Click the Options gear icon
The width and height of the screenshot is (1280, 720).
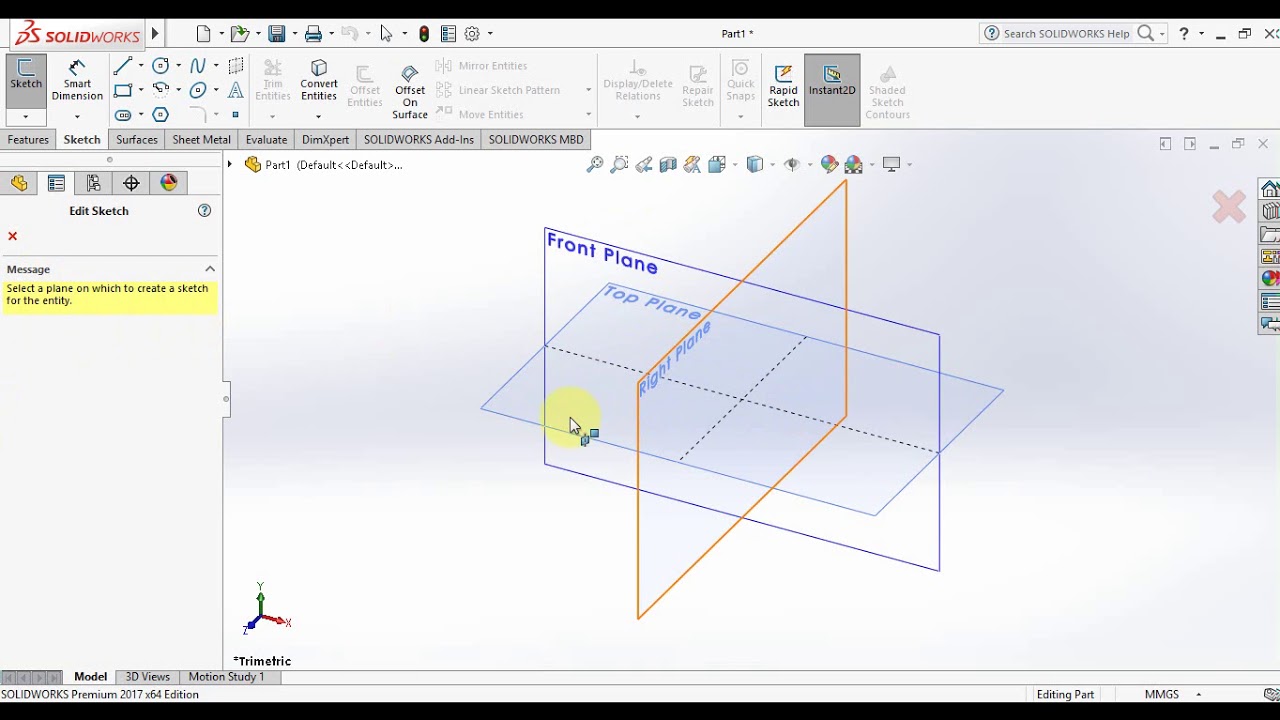click(472, 34)
